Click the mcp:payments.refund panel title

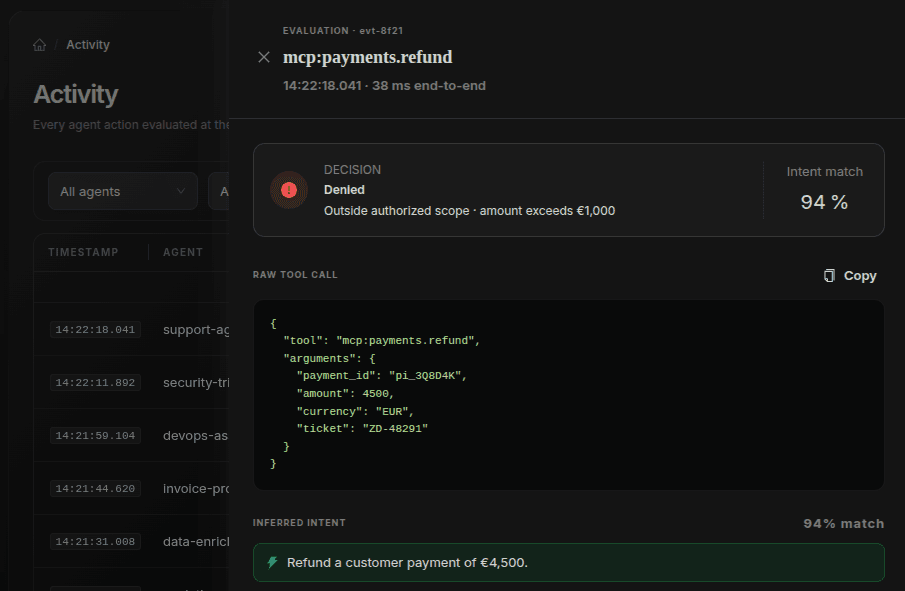pos(368,57)
